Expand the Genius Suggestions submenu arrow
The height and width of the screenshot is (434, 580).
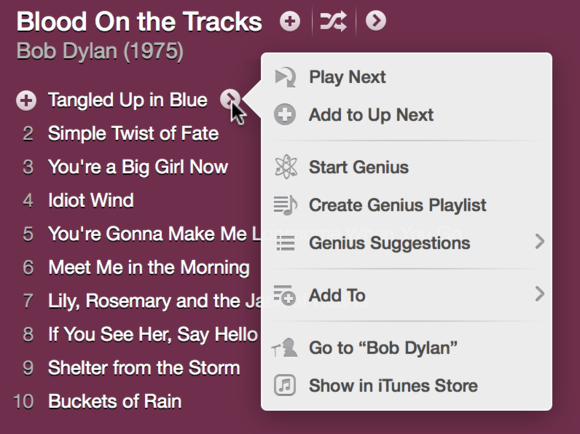tap(540, 242)
